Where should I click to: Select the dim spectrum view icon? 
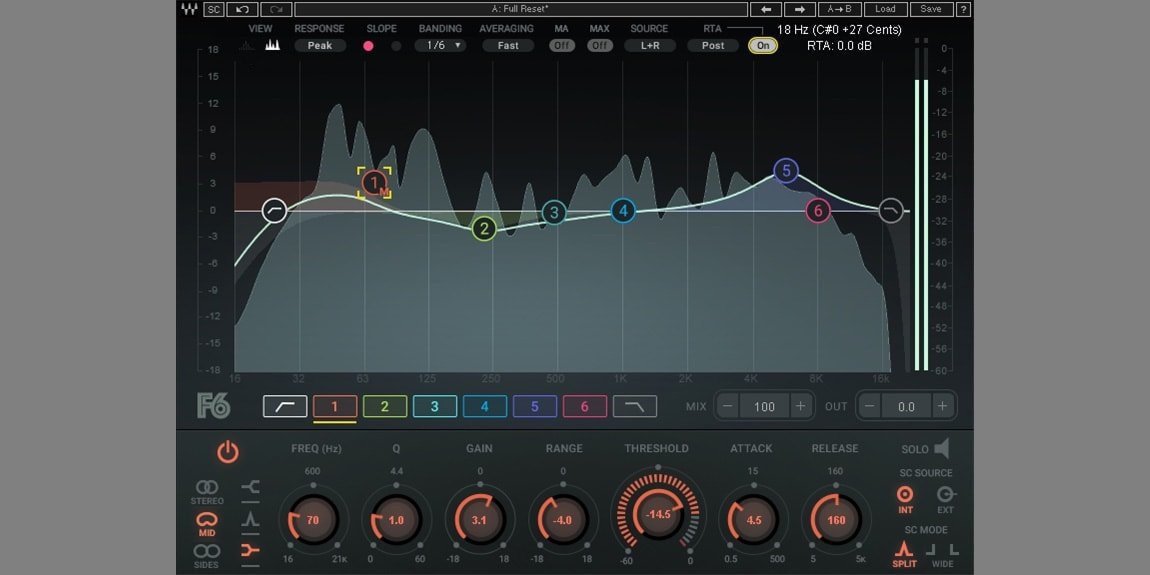click(x=246, y=45)
